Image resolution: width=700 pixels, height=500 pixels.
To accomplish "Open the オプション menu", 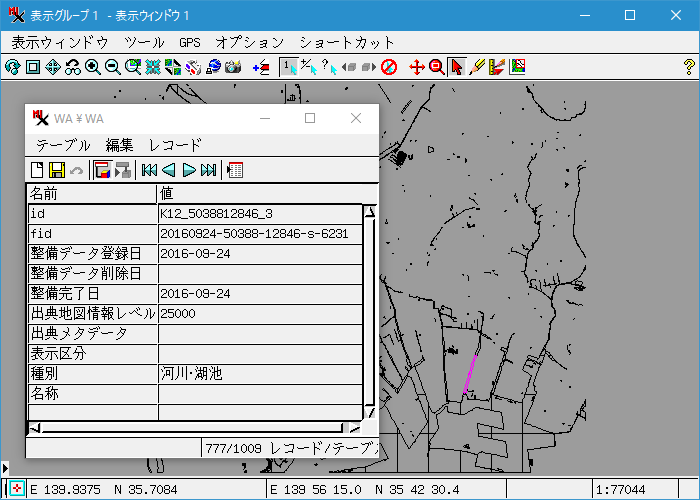I will point(249,43).
